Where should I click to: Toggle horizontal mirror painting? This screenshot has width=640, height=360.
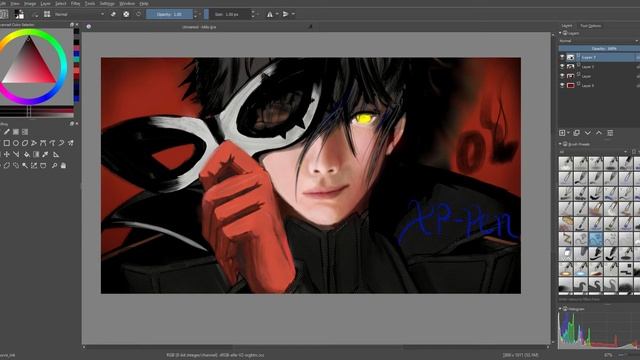coord(269,14)
